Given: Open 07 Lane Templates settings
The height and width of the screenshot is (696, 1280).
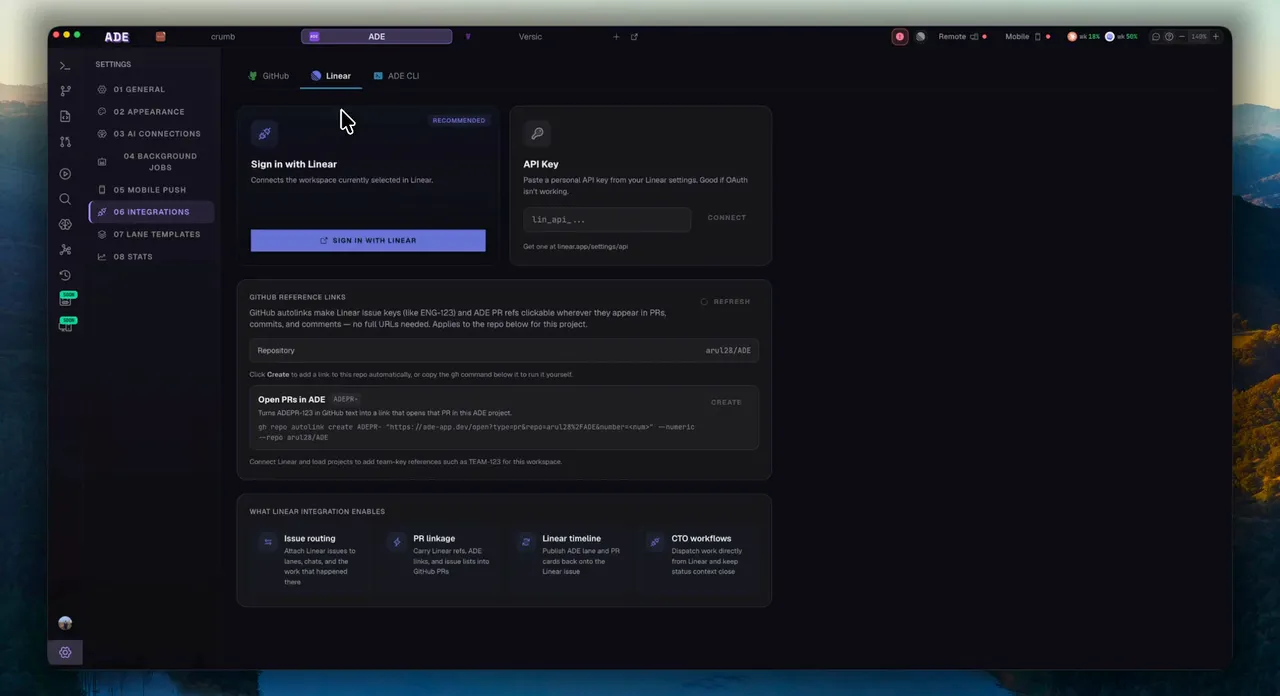Looking at the screenshot, I should coord(151,234).
